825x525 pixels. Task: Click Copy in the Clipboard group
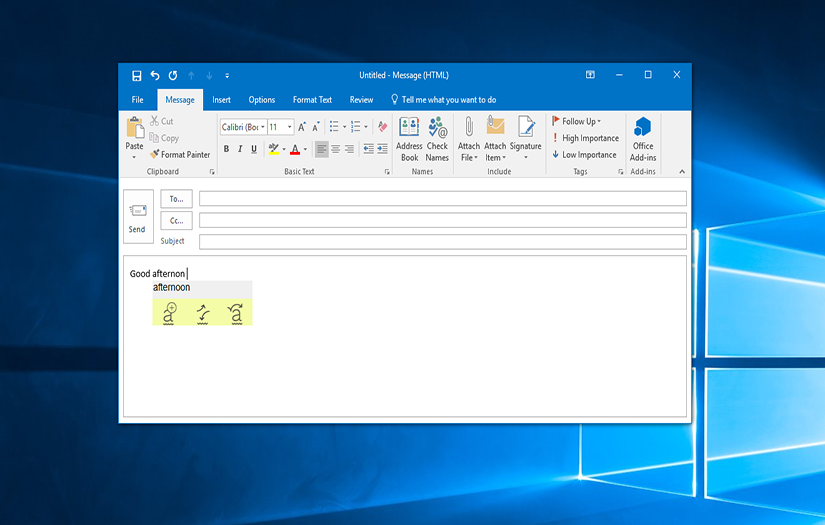164,138
